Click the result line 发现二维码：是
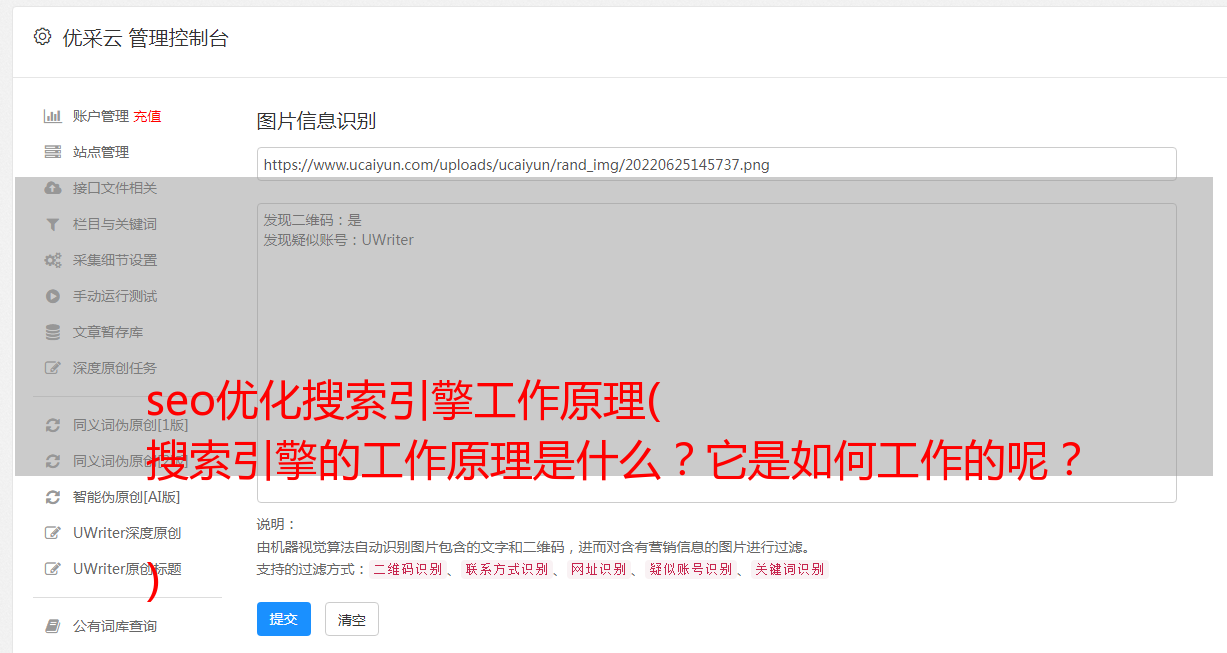This screenshot has height=653, width=1227. 312,220
